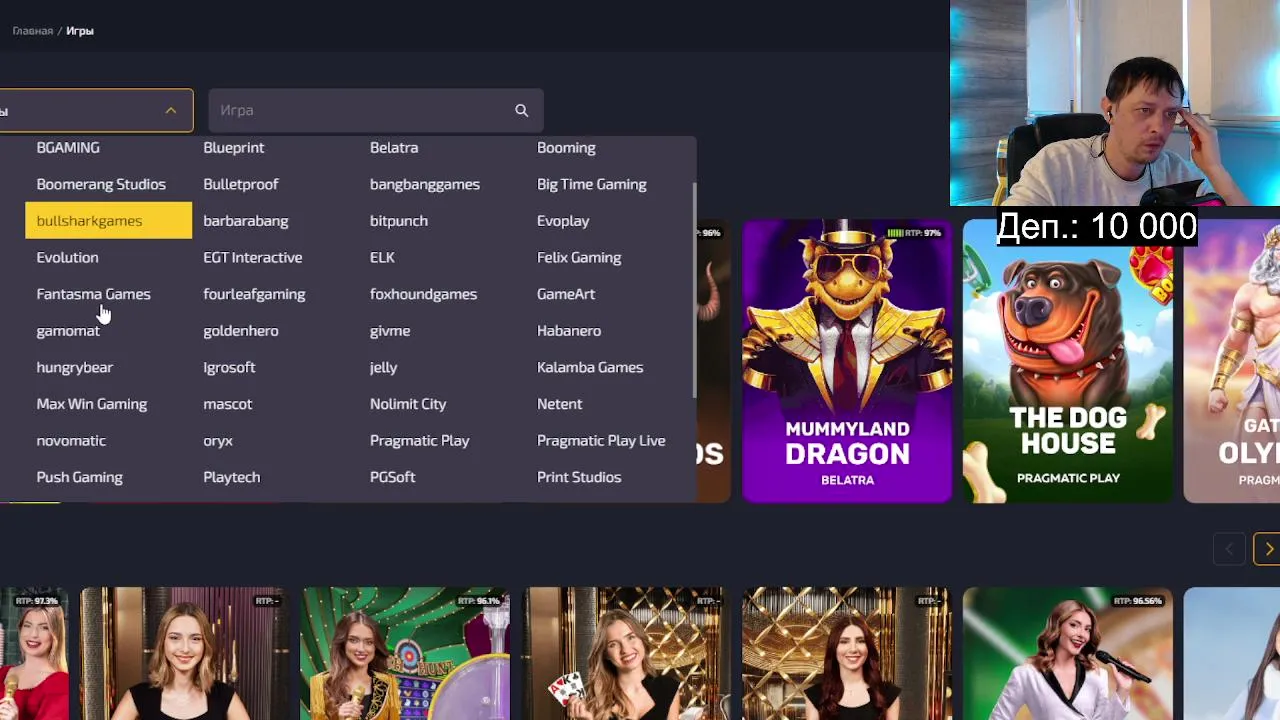Click the search magnifier icon
Image resolution: width=1280 pixels, height=720 pixels.
pos(521,111)
